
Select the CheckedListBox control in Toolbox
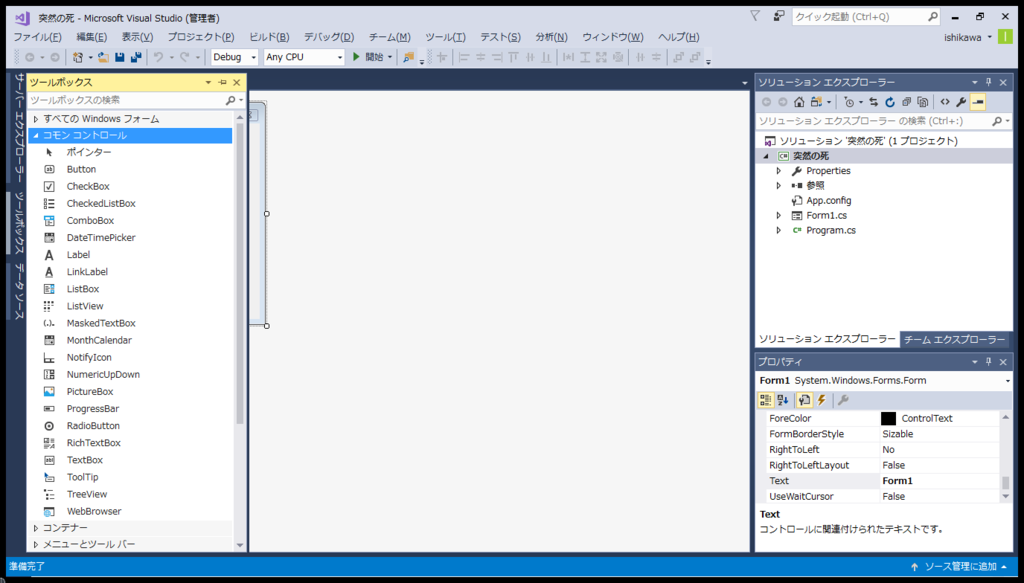[101, 203]
